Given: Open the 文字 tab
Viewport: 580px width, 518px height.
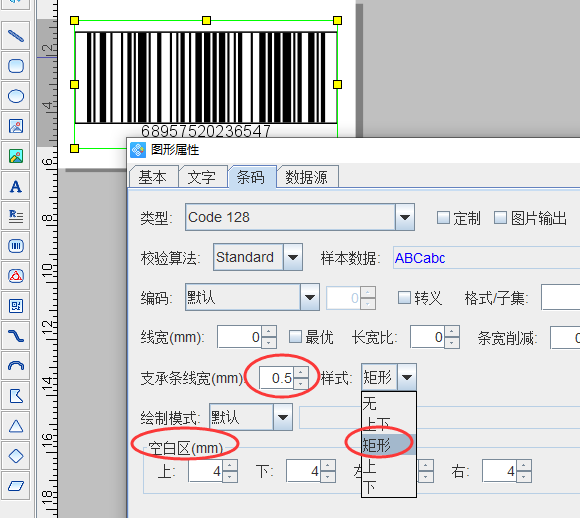Looking at the screenshot, I should (x=202, y=177).
